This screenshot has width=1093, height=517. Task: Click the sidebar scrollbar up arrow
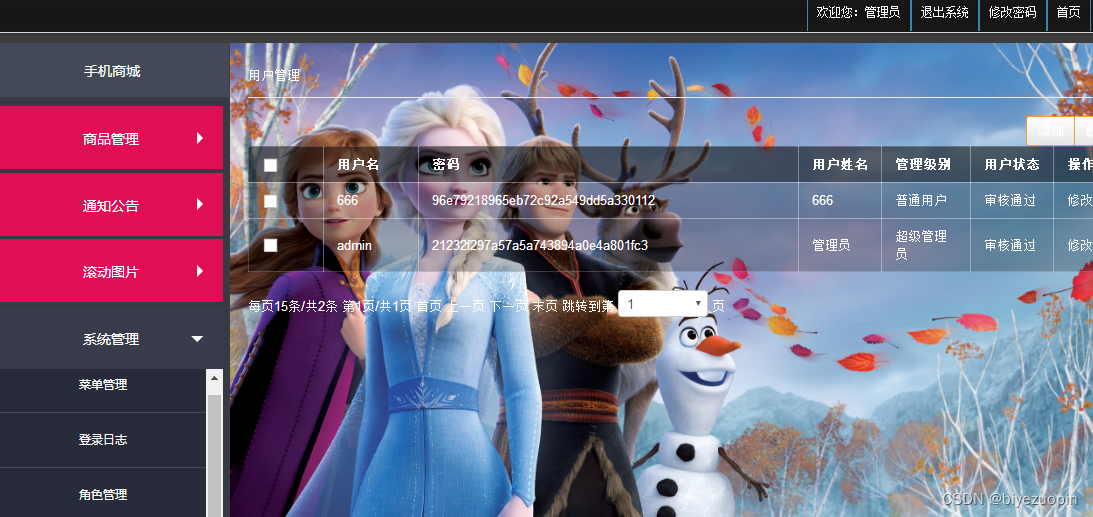pos(214,378)
